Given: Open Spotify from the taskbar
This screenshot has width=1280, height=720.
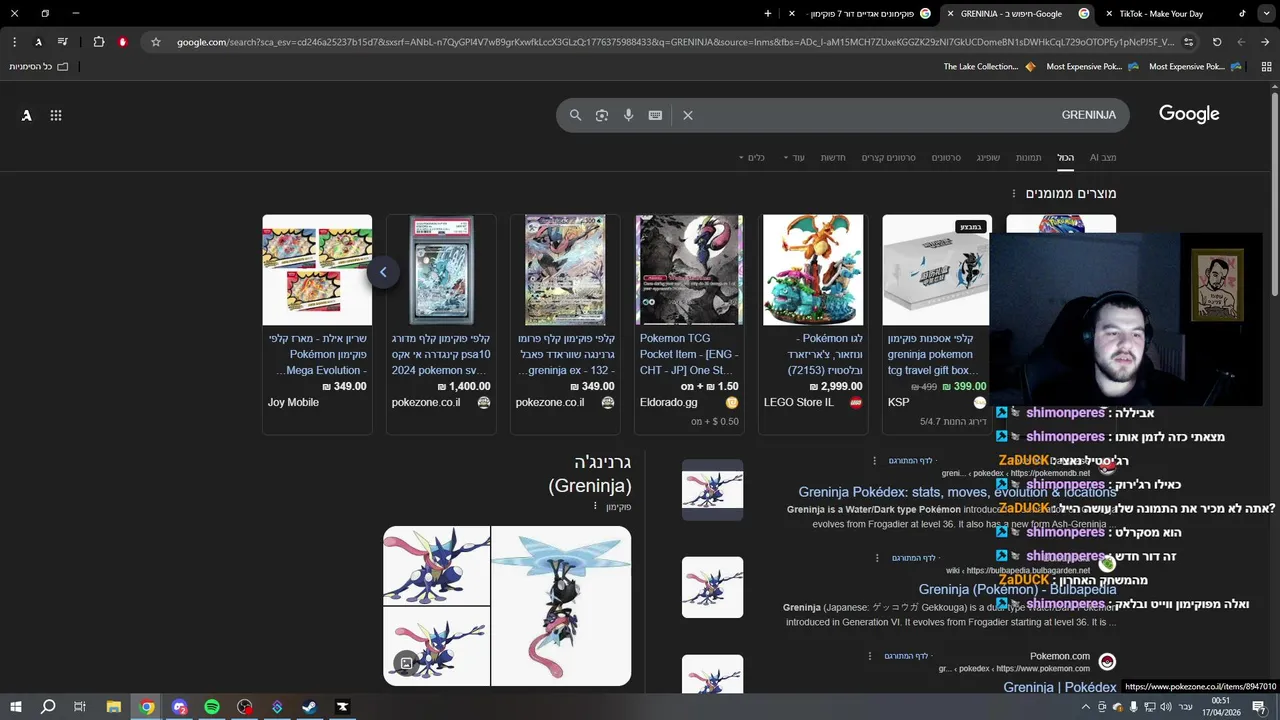Looking at the screenshot, I should tap(212, 707).
